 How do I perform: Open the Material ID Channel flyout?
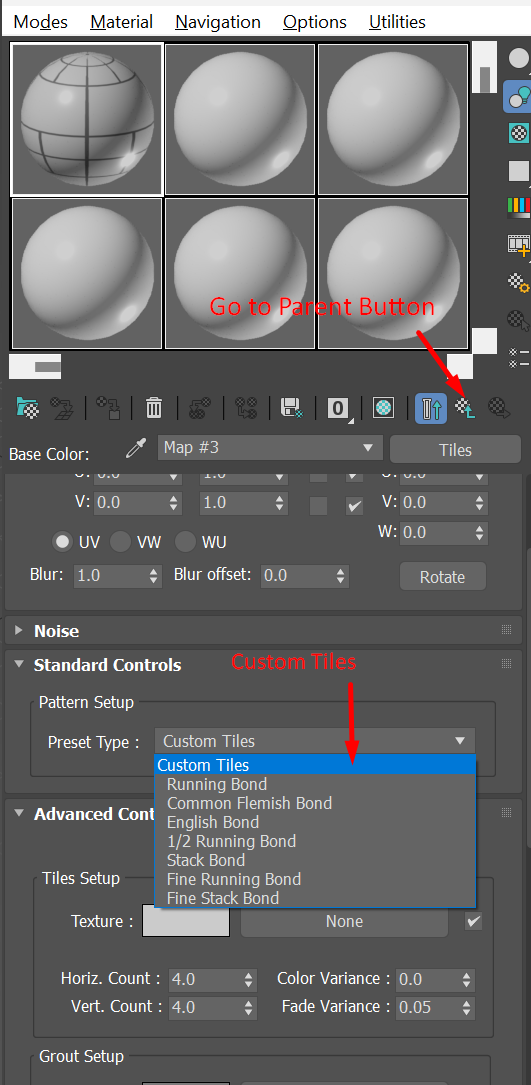pyautogui.click(x=338, y=408)
